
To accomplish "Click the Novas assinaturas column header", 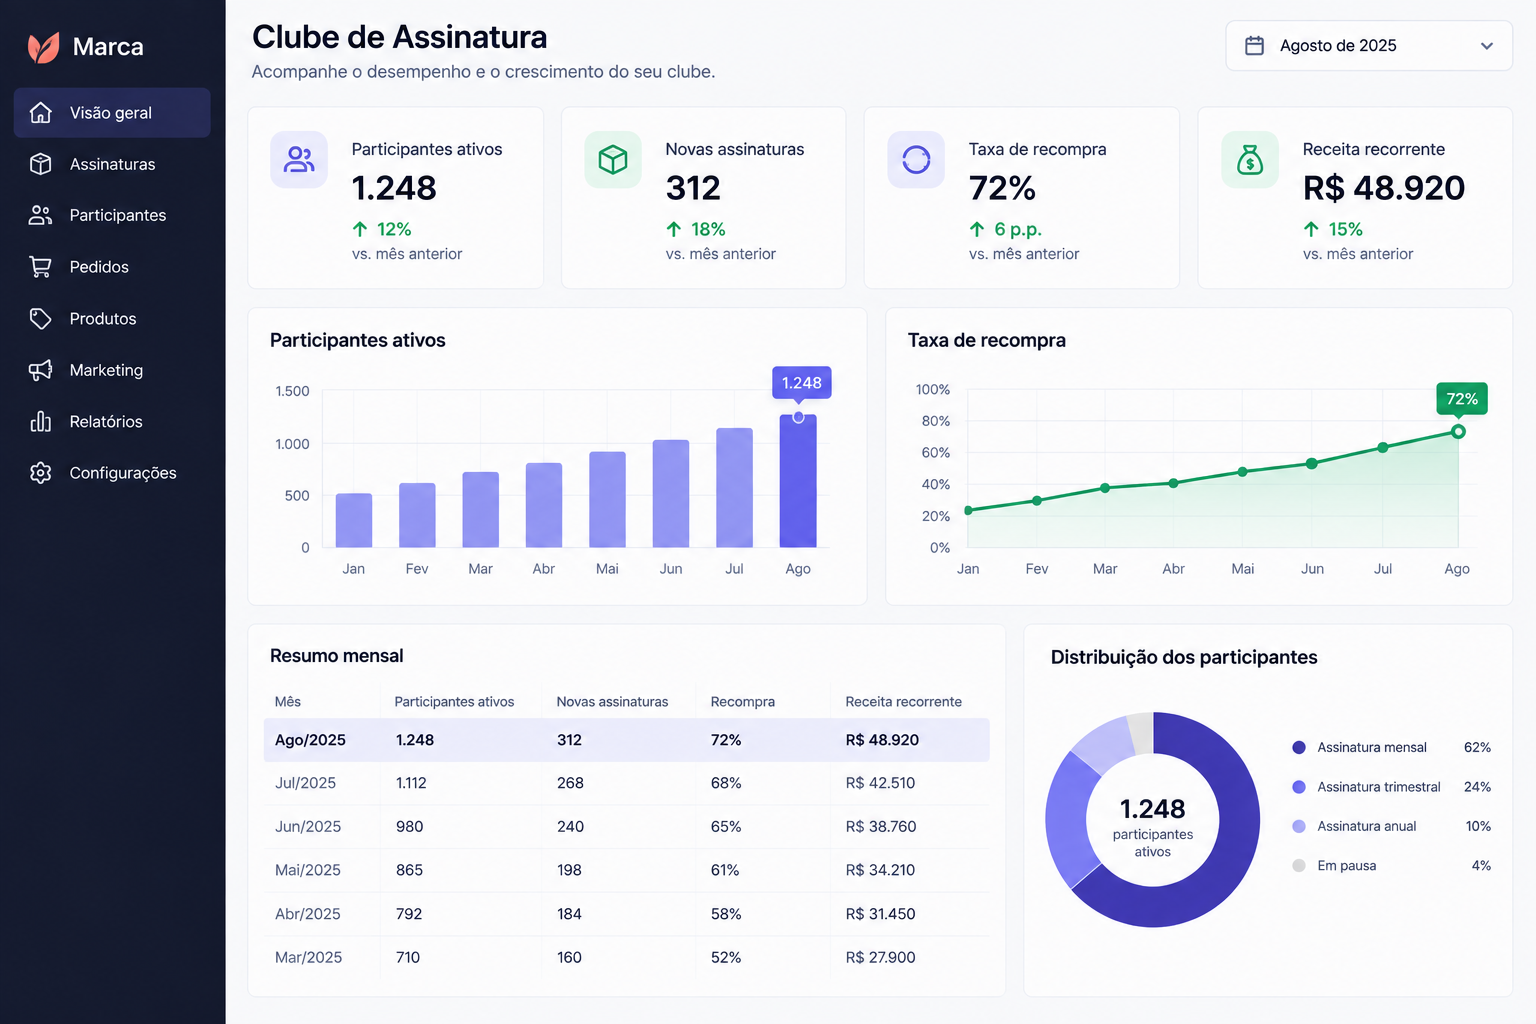I will pyautogui.click(x=612, y=702).
